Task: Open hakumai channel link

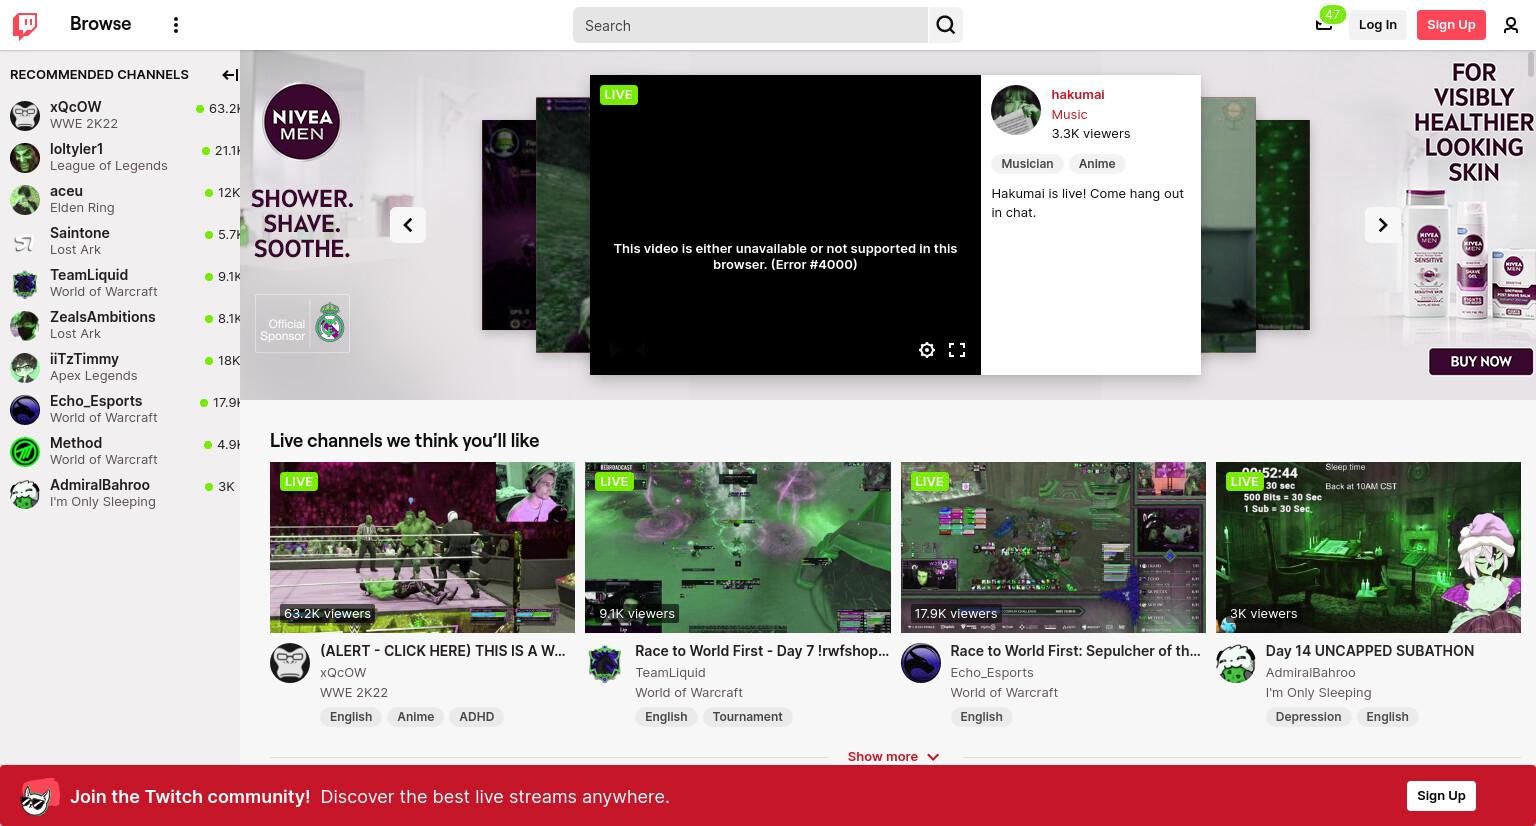Action: pos(1078,95)
